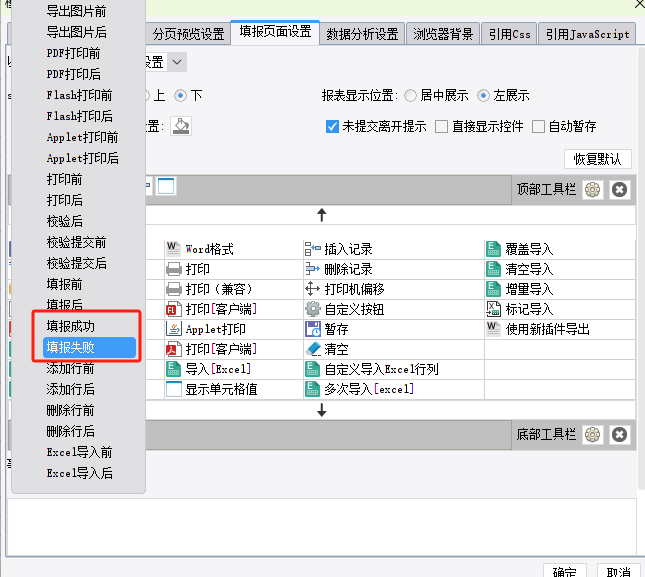
Task: Select 校验提交前 menu entry
Action: click(77, 242)
